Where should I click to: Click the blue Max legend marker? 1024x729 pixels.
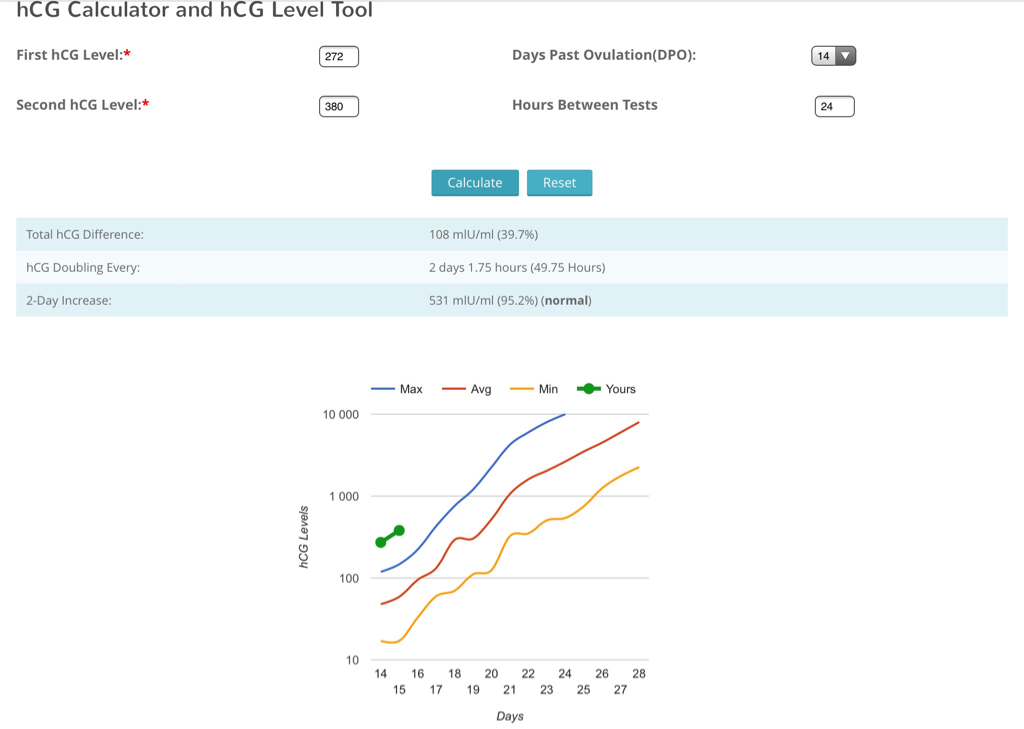point(383,389)
